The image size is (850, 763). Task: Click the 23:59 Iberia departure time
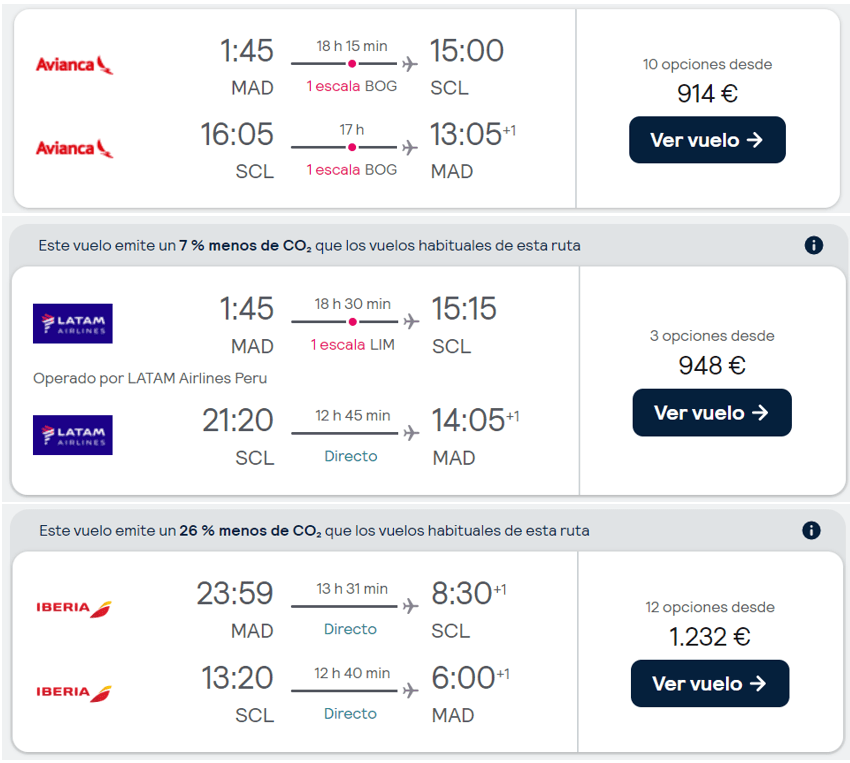234,594
